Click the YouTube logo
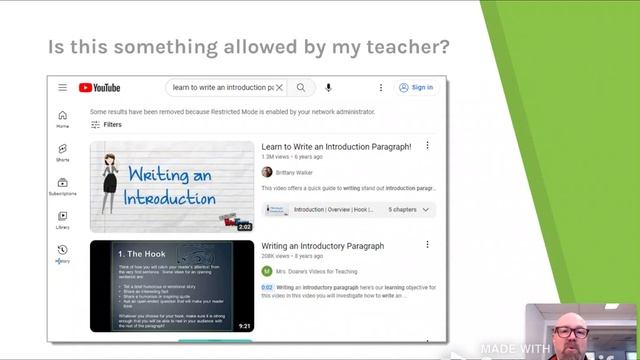The image size is (640, 360). (100, 88)
